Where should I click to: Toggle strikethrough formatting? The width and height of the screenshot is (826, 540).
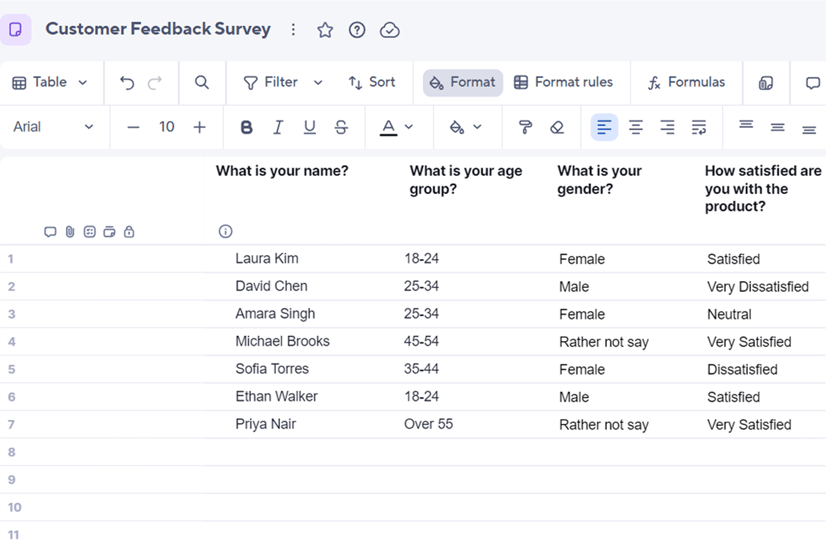tap(341, 127)
